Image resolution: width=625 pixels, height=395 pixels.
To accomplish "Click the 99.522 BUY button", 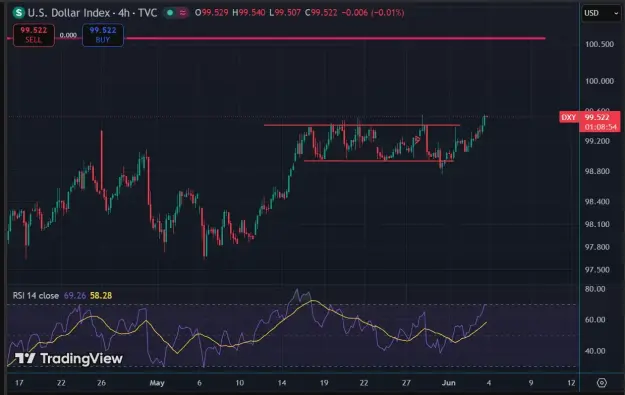I will pos(103,35).
